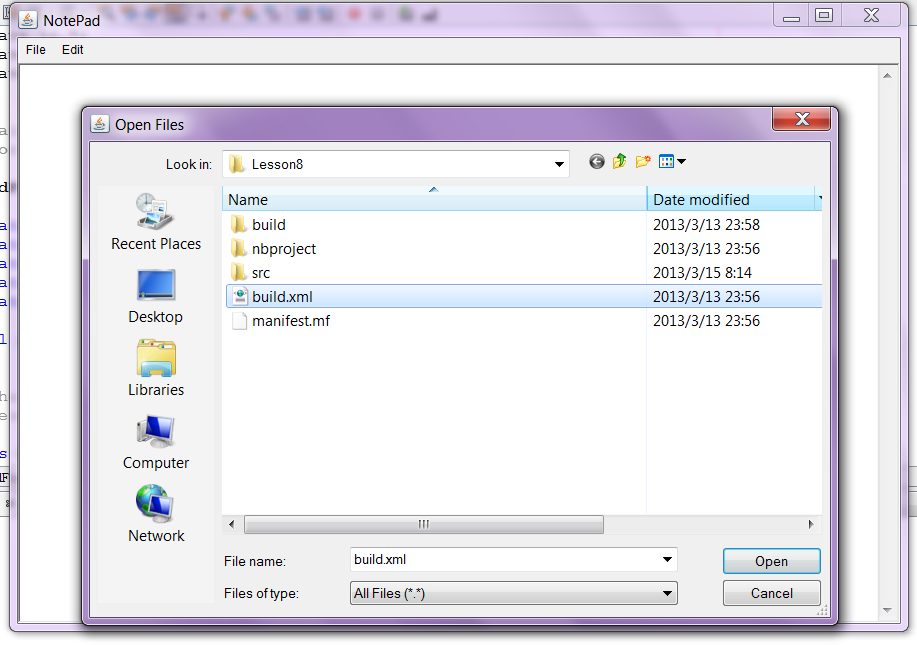Select the src folder icon
The image size is (917, 645).
(238, 273)
